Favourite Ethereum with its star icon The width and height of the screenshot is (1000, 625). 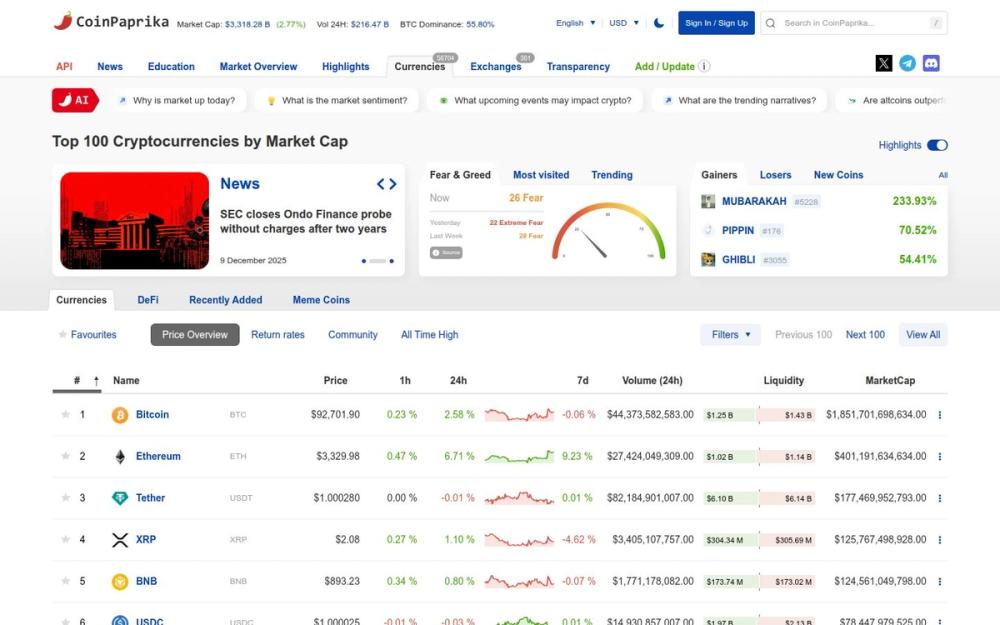(x=65, y=456)
